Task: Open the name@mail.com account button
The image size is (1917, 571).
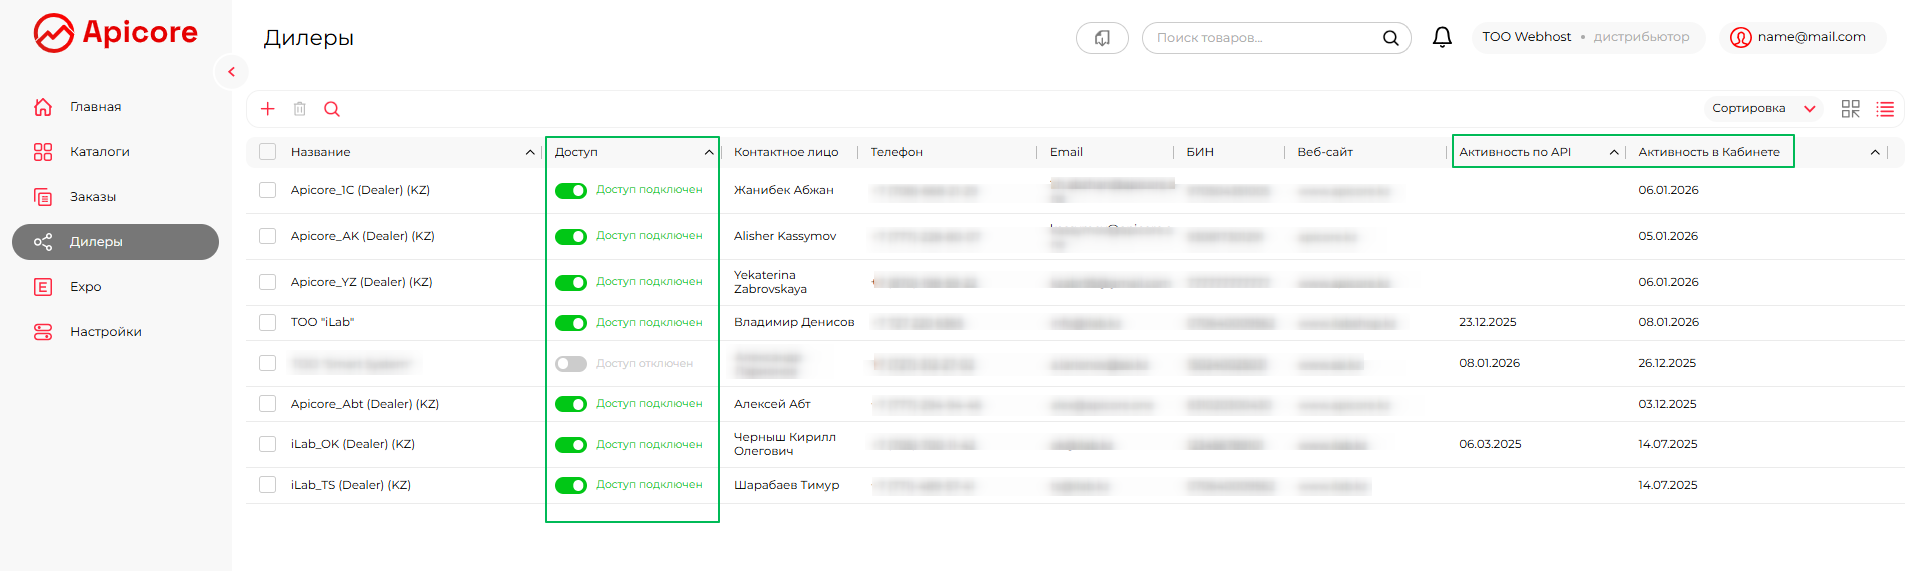Action: [x=1802, y=38]
